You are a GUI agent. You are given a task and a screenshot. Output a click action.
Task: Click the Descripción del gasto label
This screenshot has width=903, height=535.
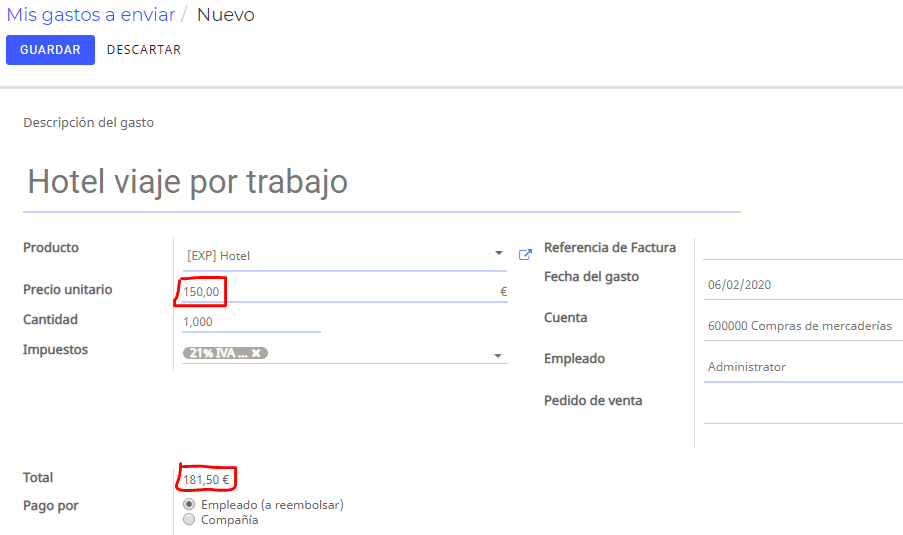point(89,123)
